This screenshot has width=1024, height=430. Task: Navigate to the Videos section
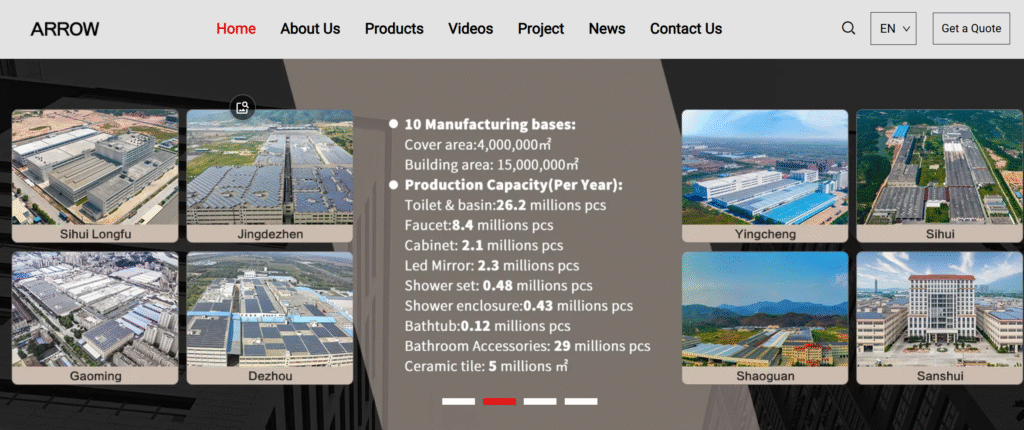click(470, 28)
